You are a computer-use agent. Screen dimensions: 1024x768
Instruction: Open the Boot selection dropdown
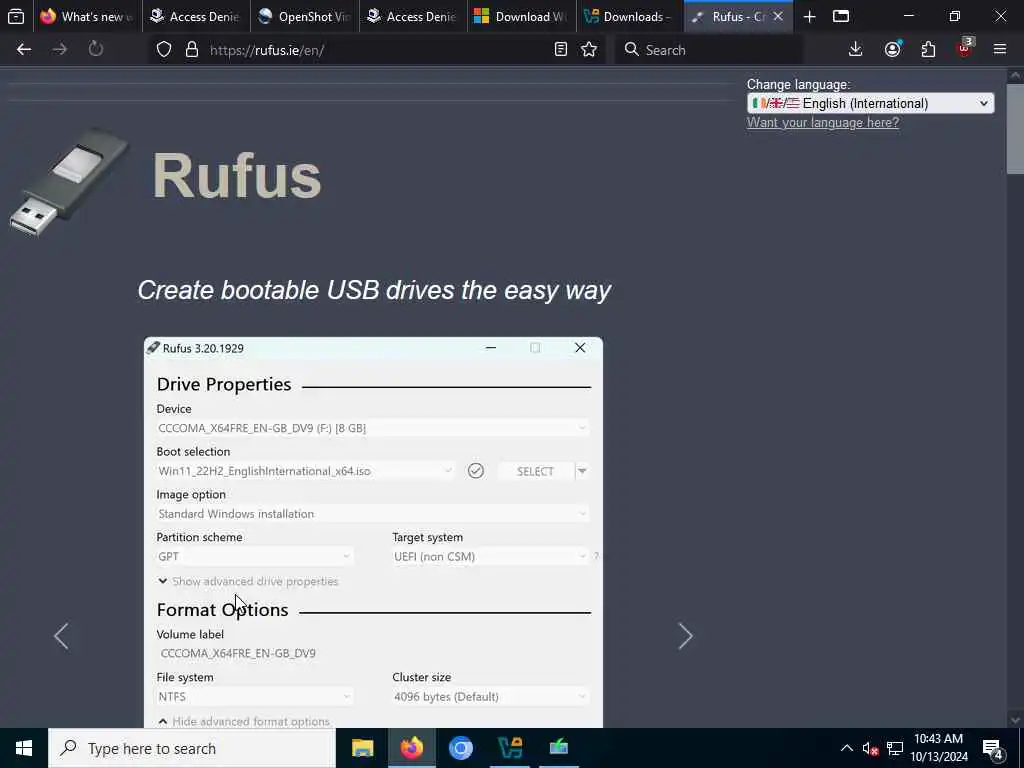(x=305, y=471)
